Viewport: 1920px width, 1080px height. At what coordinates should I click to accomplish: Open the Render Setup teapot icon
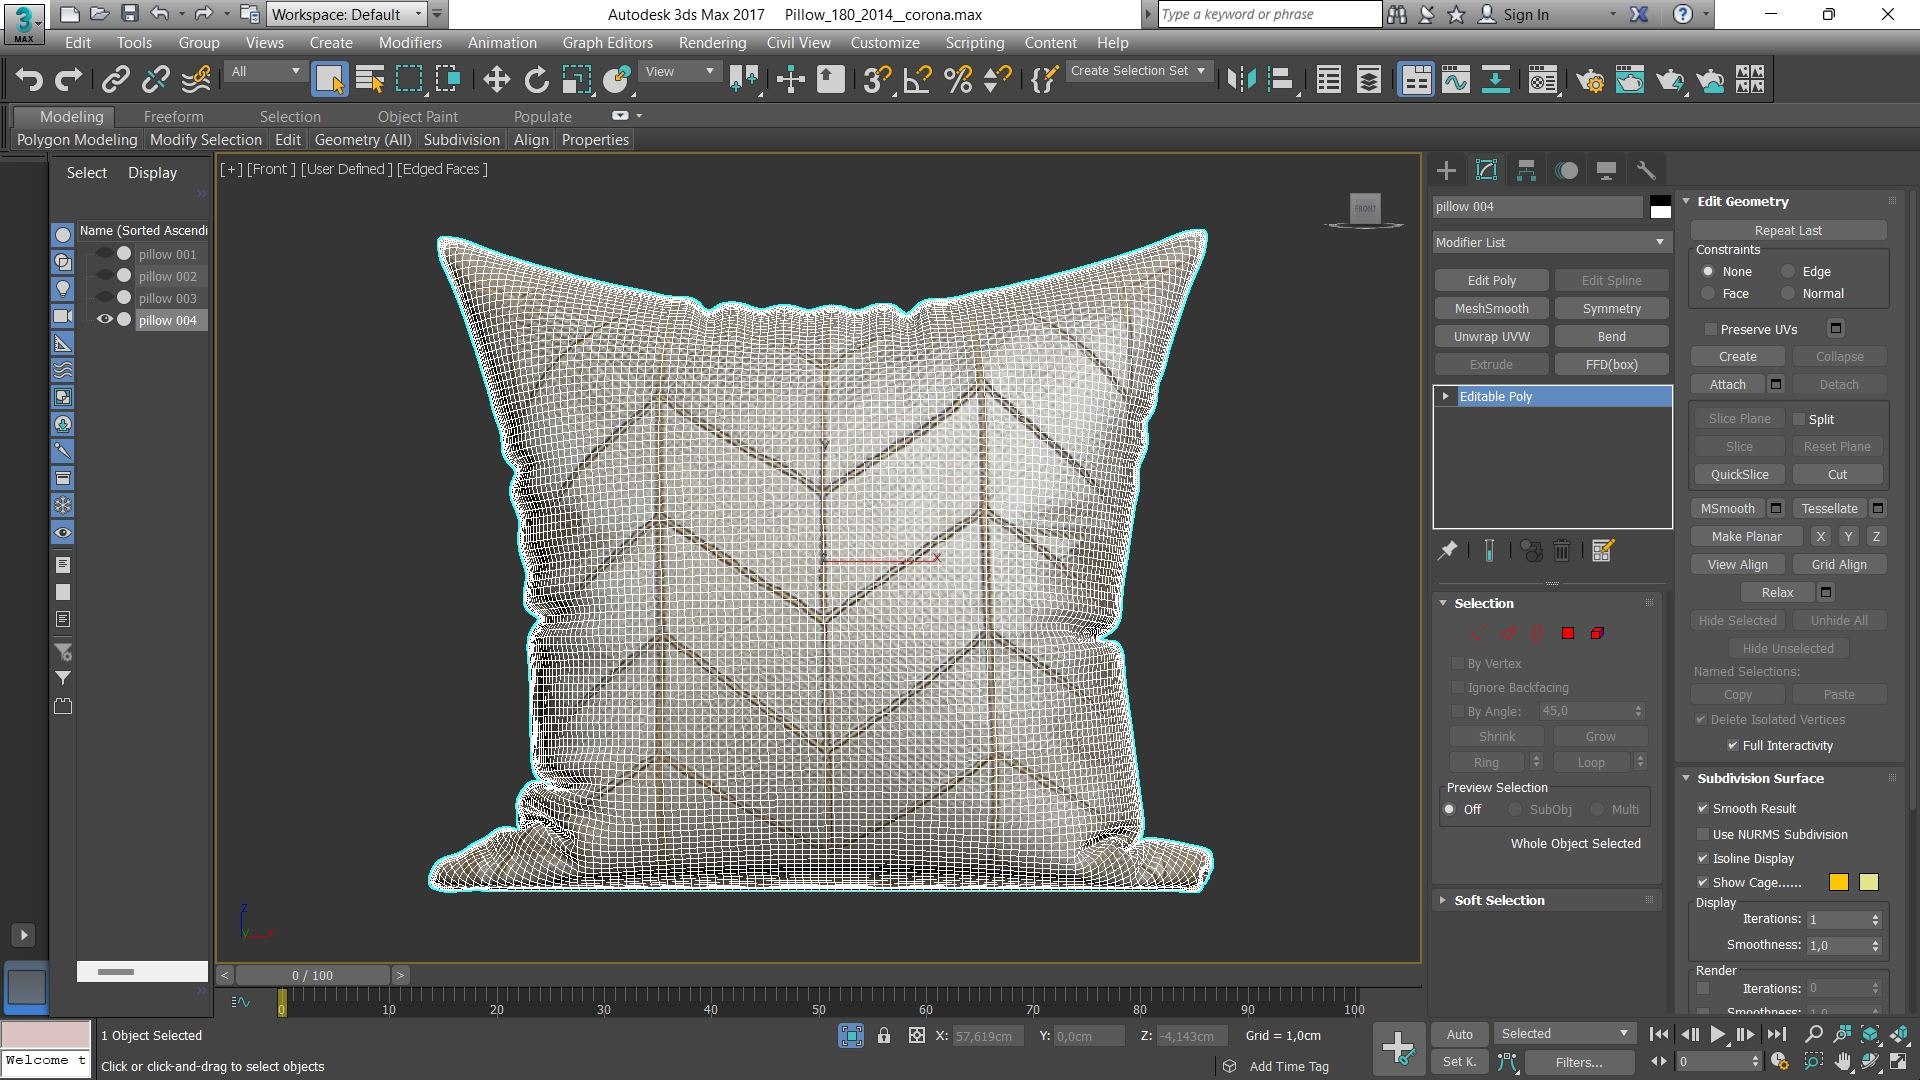click(1590, 80)
